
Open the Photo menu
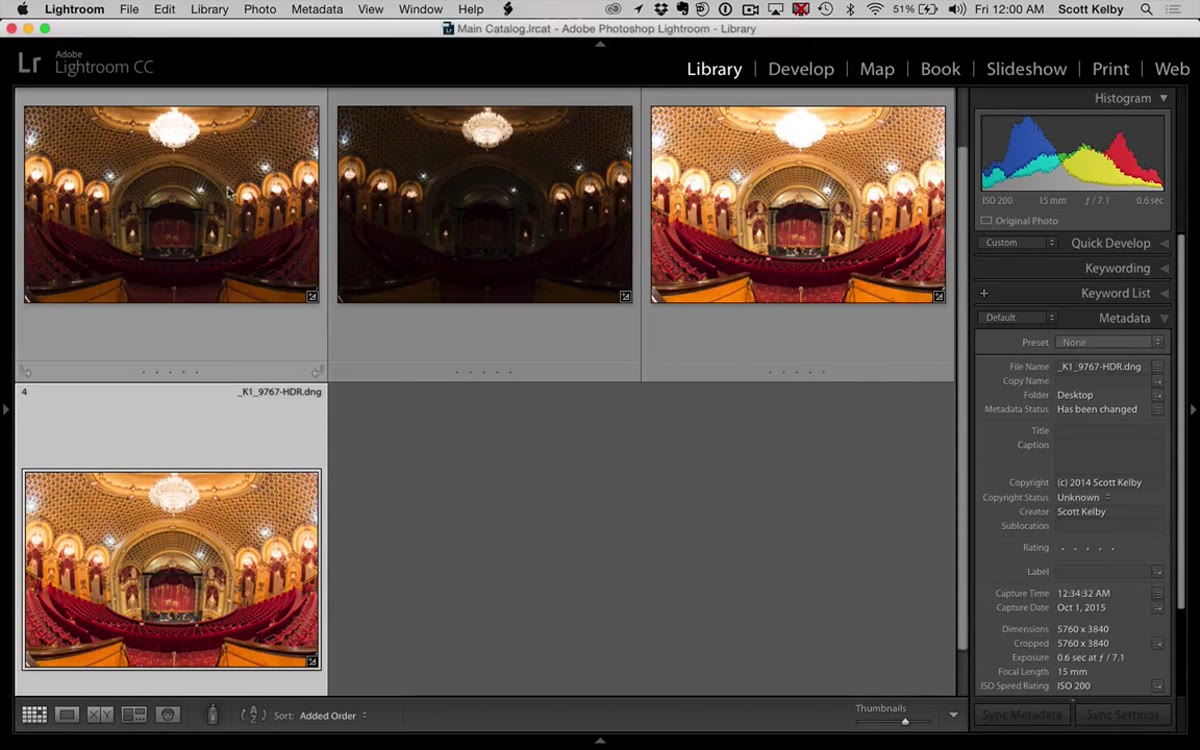260,9
